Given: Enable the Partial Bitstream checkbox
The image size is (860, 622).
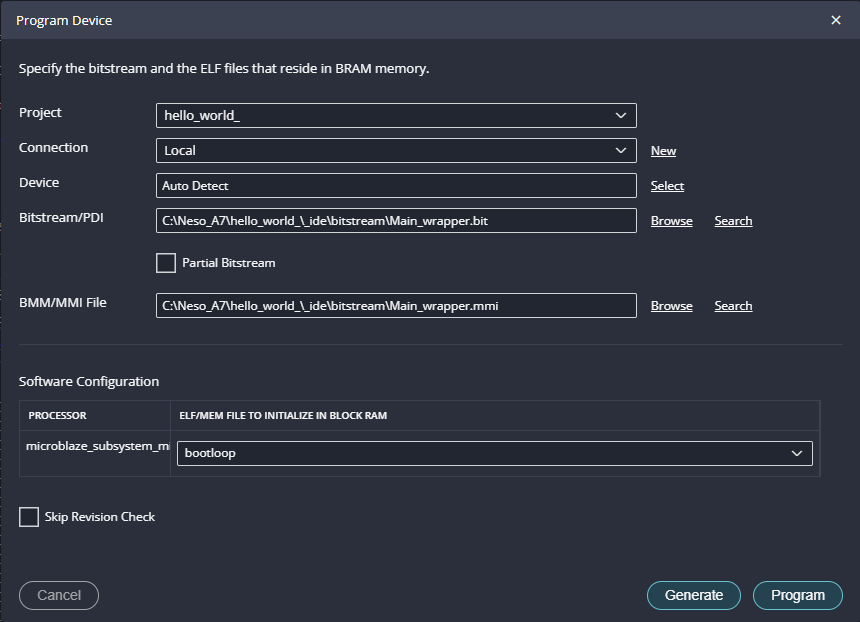Looking at the screenshot, I should [x=166, y=263].
